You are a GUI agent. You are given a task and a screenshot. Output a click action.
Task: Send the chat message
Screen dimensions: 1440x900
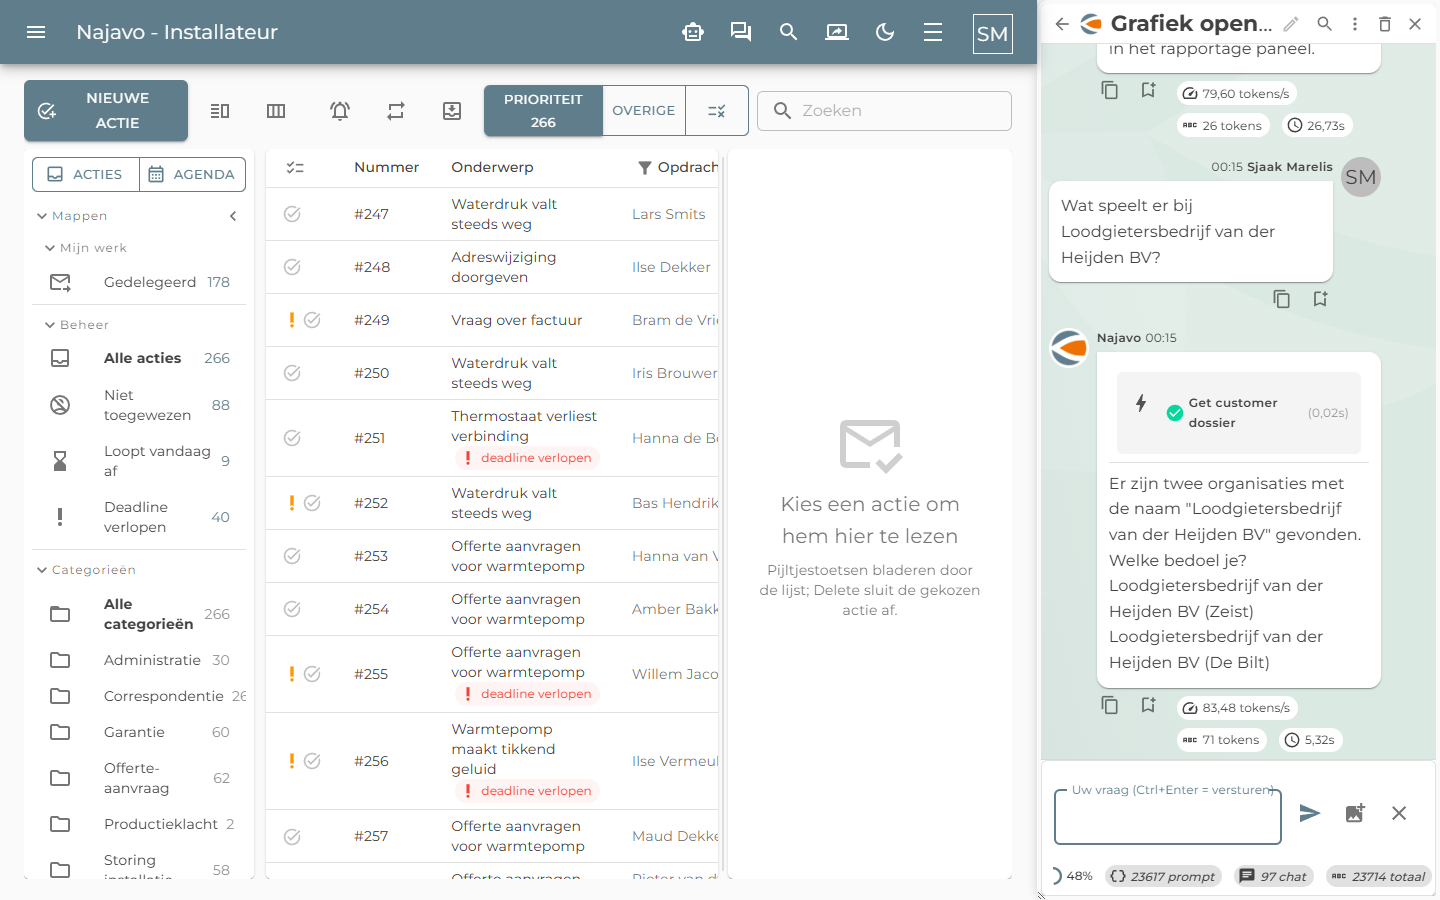[1310, 813]
